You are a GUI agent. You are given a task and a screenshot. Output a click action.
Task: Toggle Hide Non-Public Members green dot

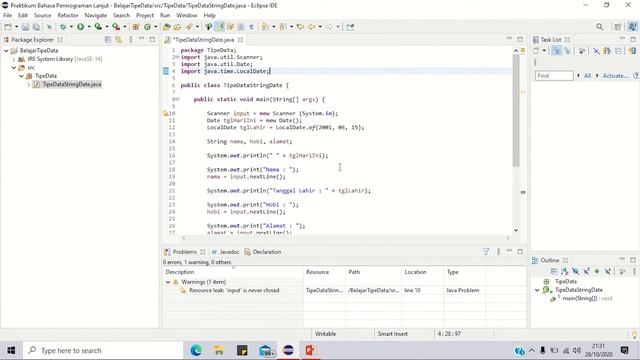pos(597,271)
